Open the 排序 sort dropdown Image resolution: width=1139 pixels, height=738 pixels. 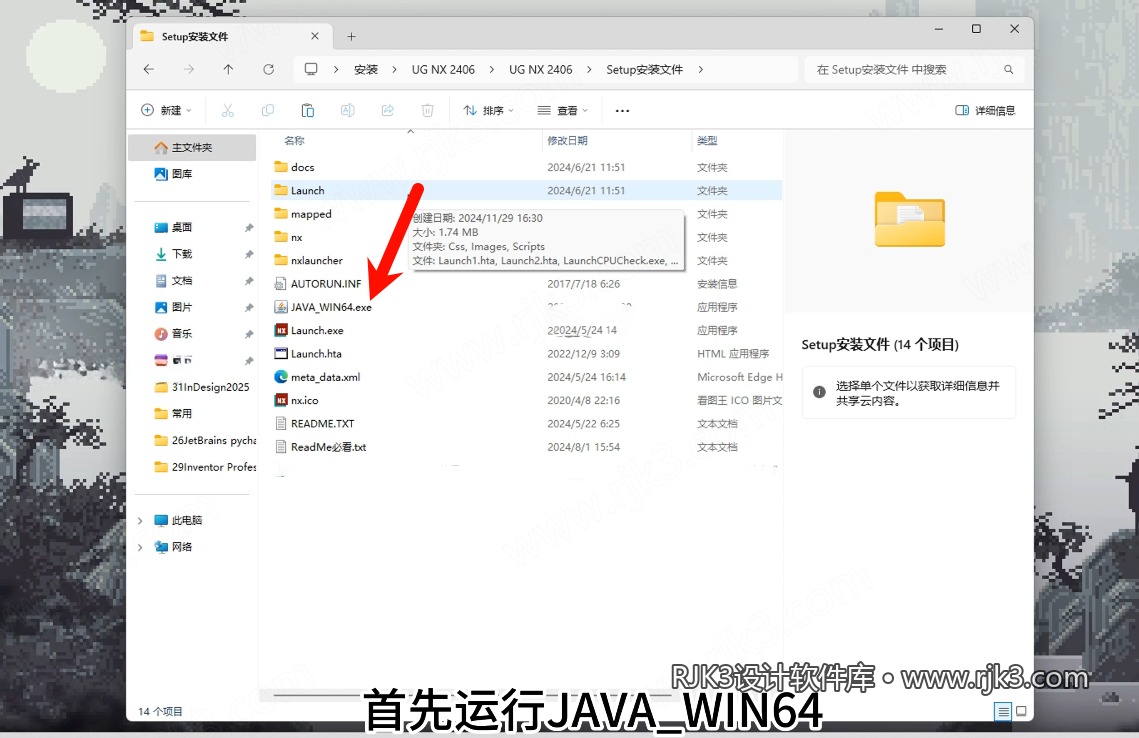pos(488,110)
